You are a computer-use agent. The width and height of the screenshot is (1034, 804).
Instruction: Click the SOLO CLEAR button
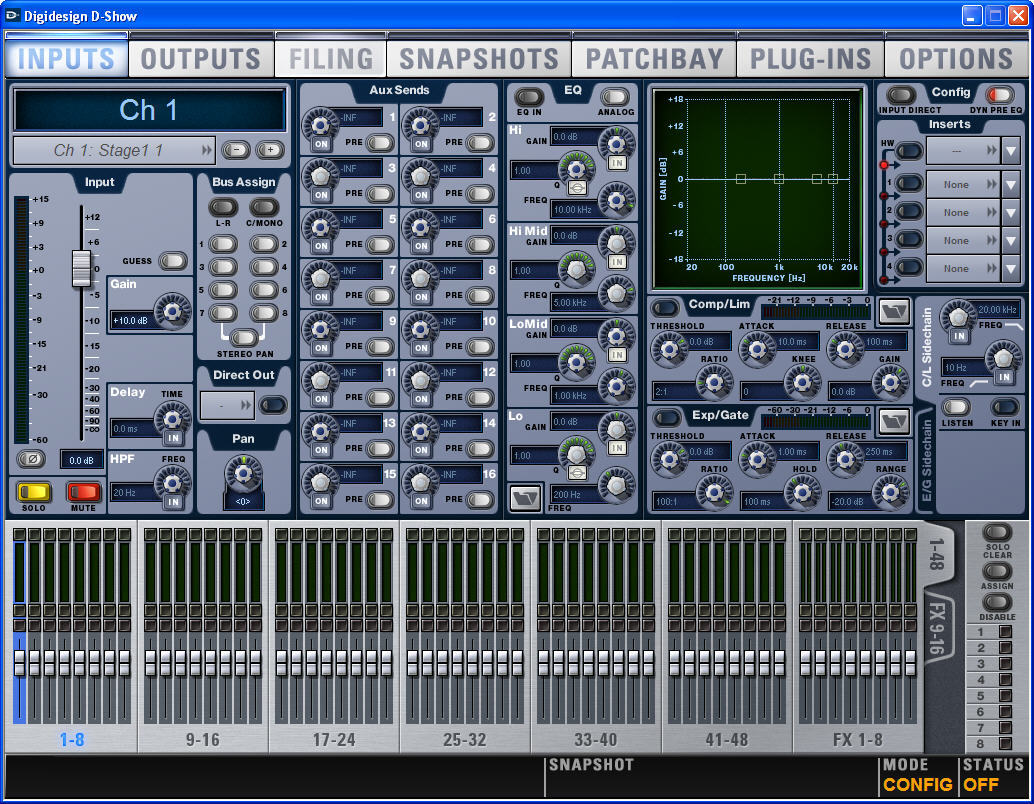996,533
